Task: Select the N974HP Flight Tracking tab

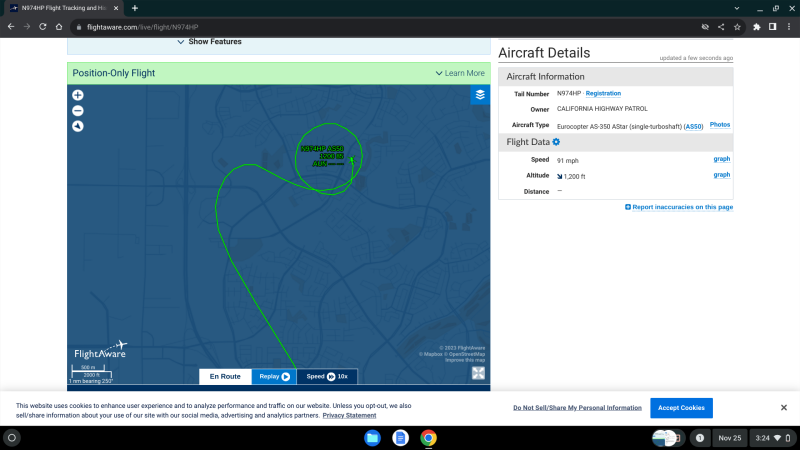Action: (x=64, y=8)
